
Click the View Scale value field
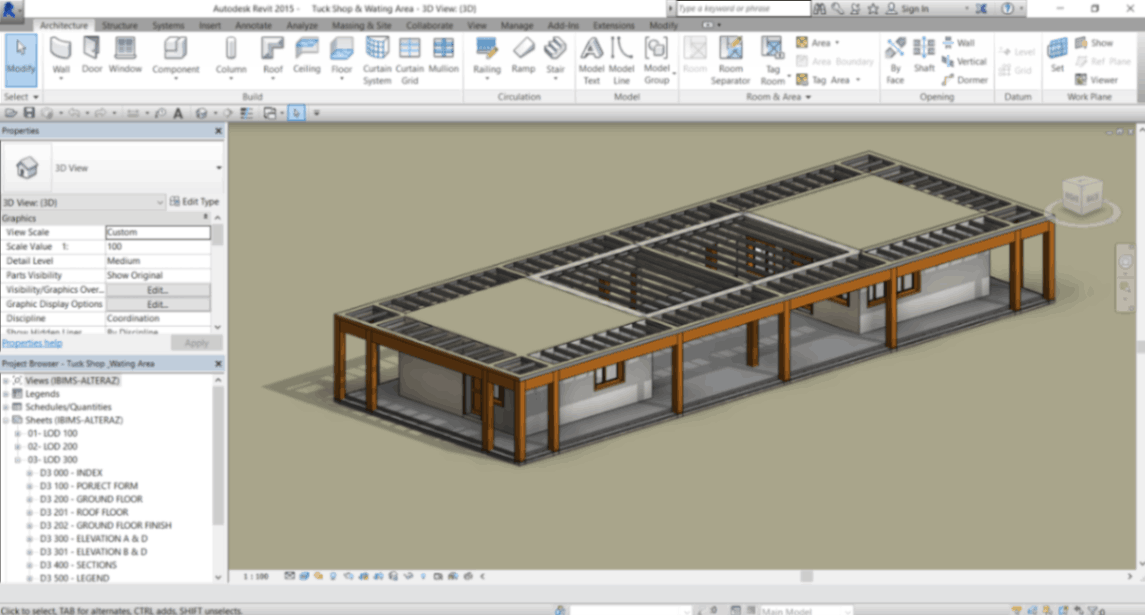(158, 232)
